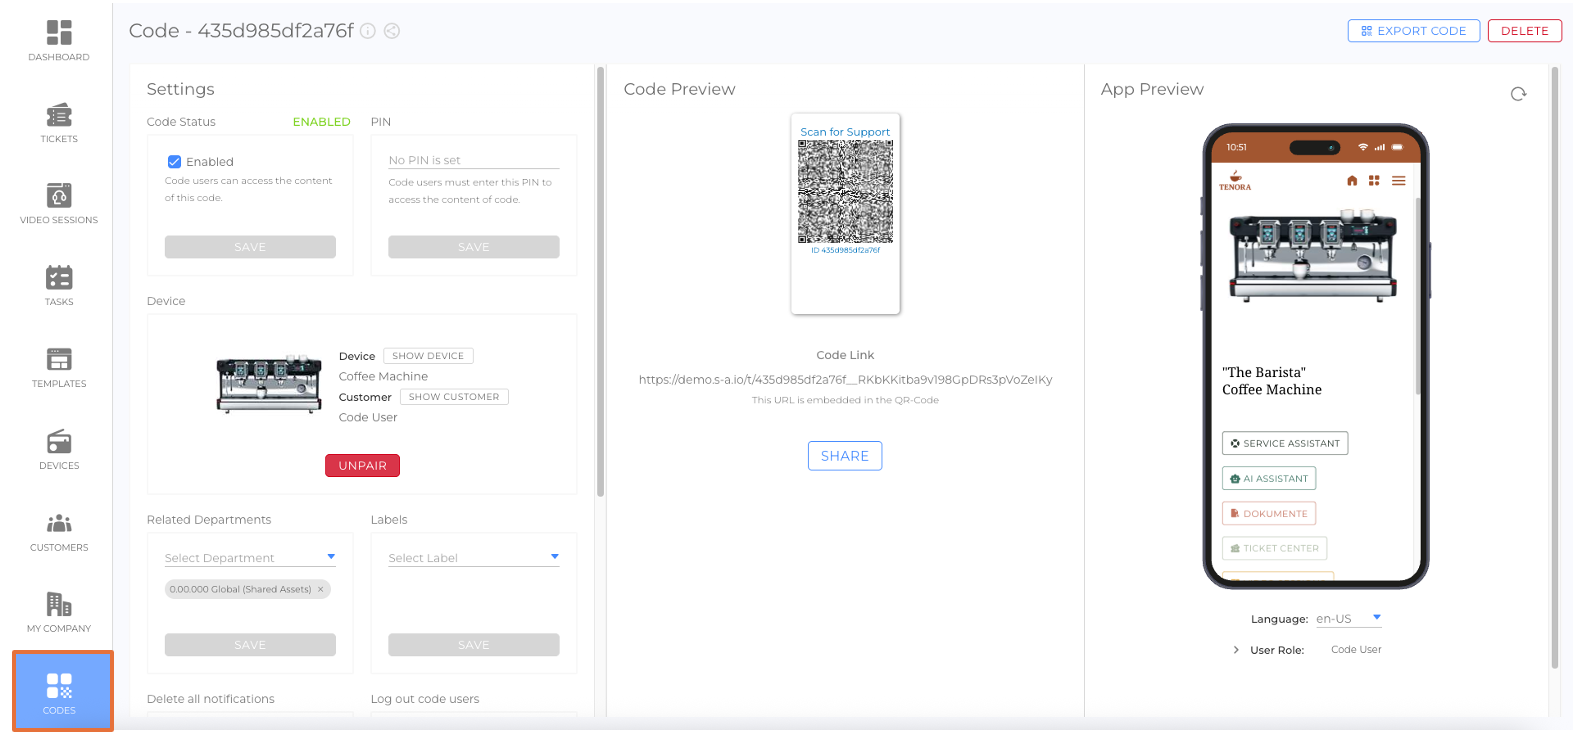Share the code link
Screen dimensions: 1576x737
pos(844,456)
